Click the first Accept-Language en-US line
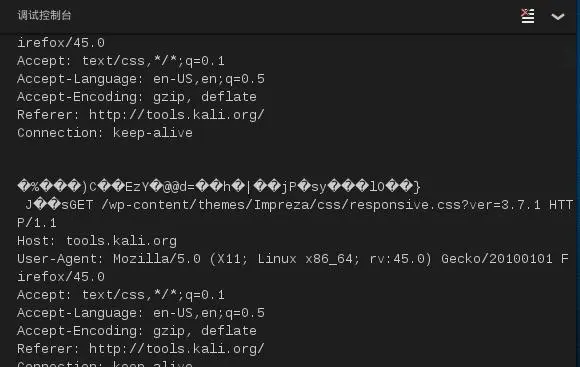The width and height of the screenshot is (580, 367). tap(141, 79)
